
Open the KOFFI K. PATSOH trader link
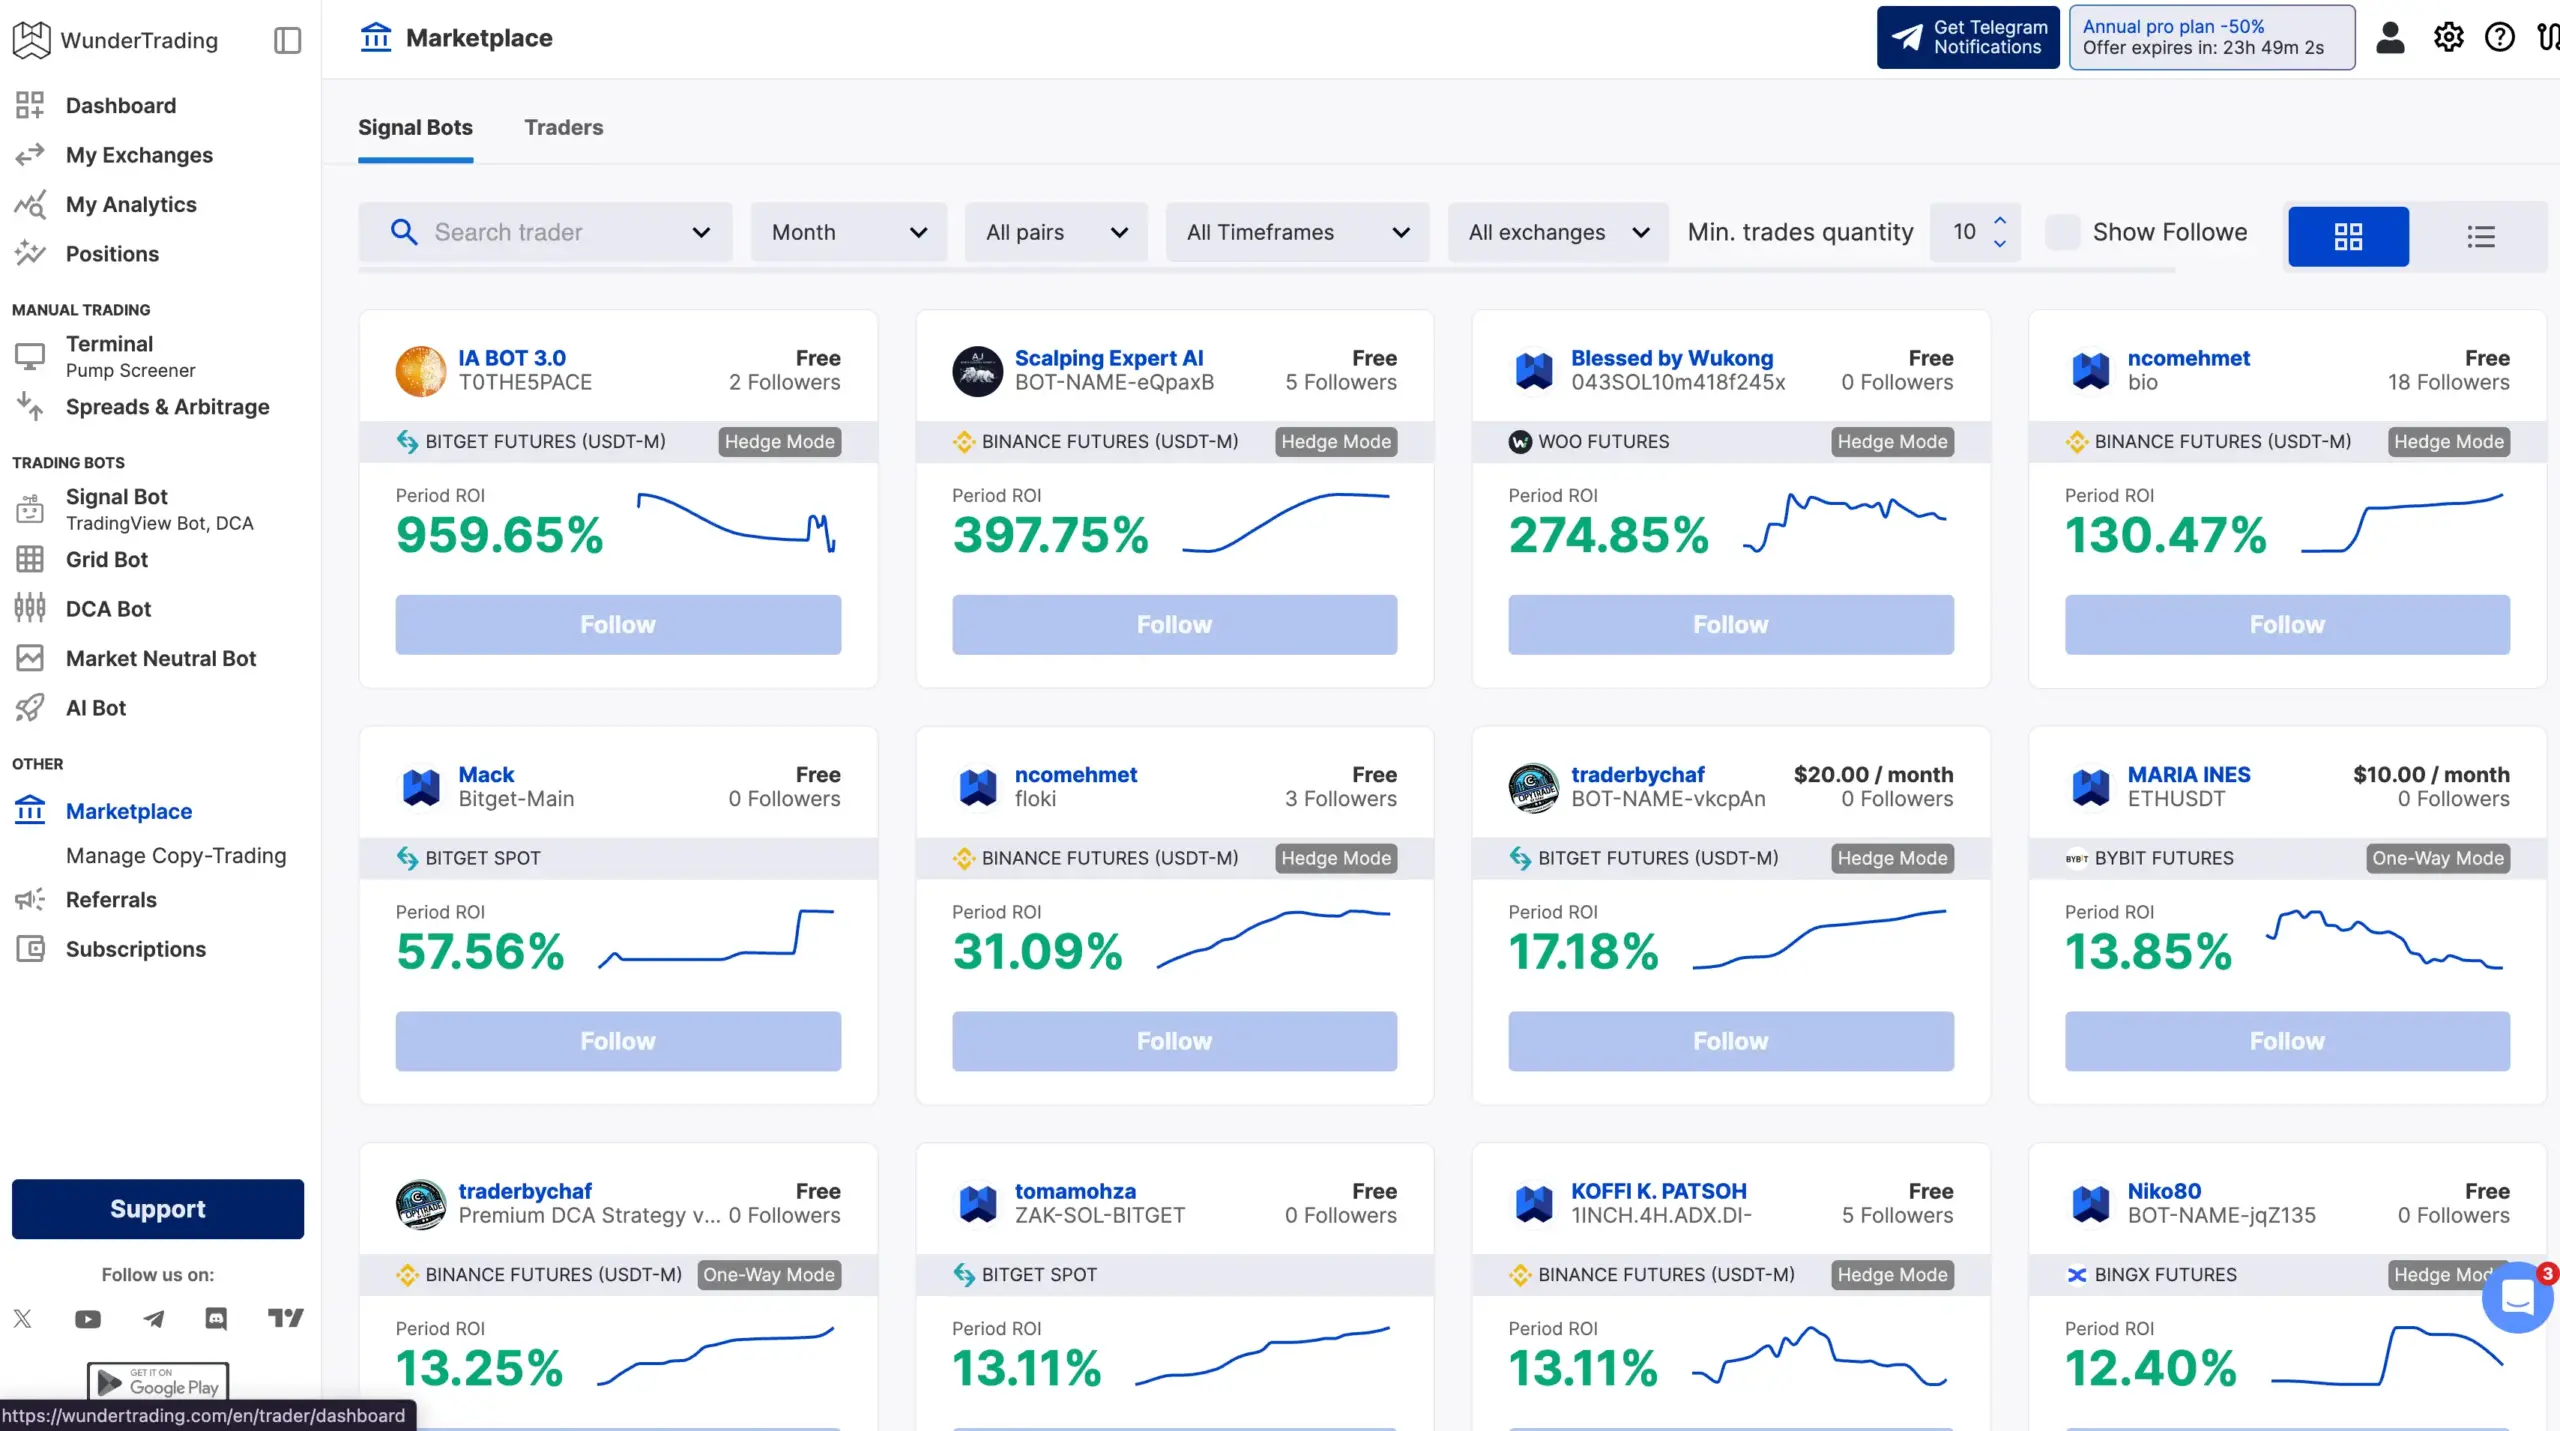click(x=1658, y=1191)
